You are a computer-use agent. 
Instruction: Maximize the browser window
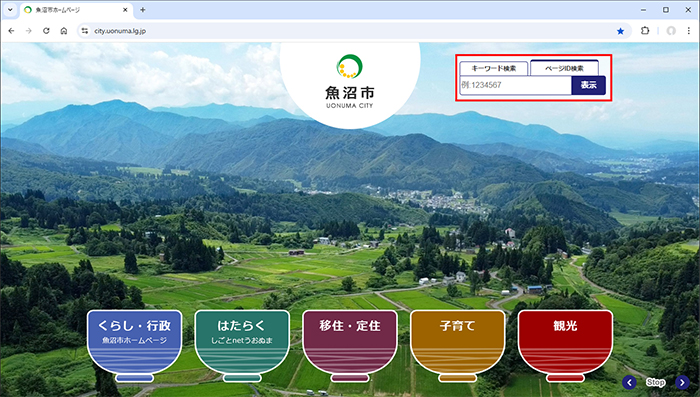pyautogui.click(x=666, y=10)
